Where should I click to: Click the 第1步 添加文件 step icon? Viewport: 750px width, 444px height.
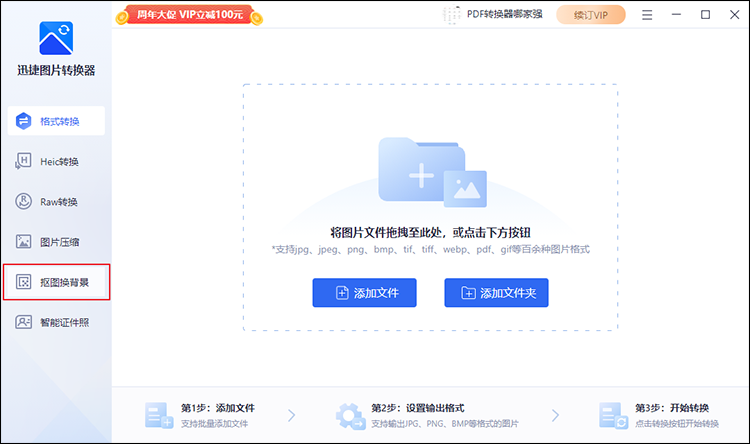[158, 415]
